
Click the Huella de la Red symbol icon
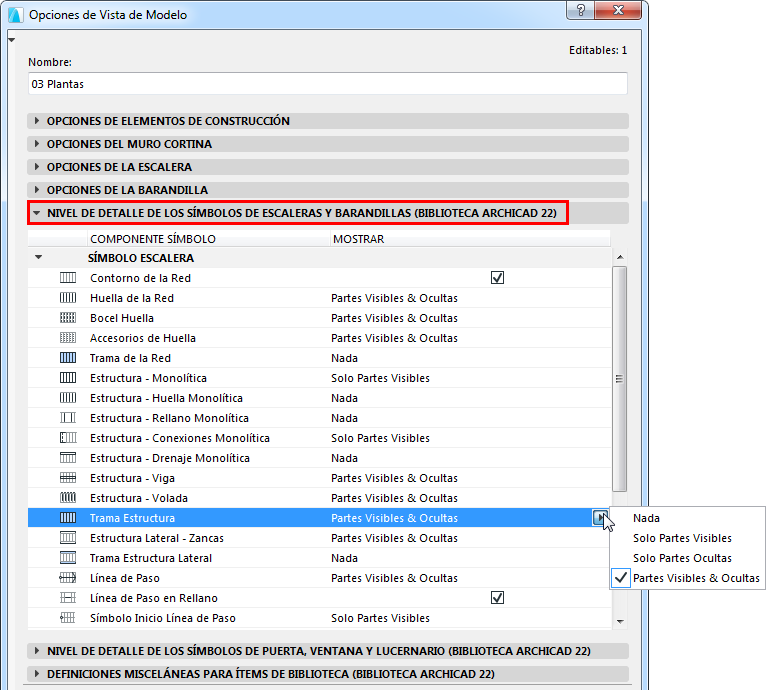coord(68,298)
